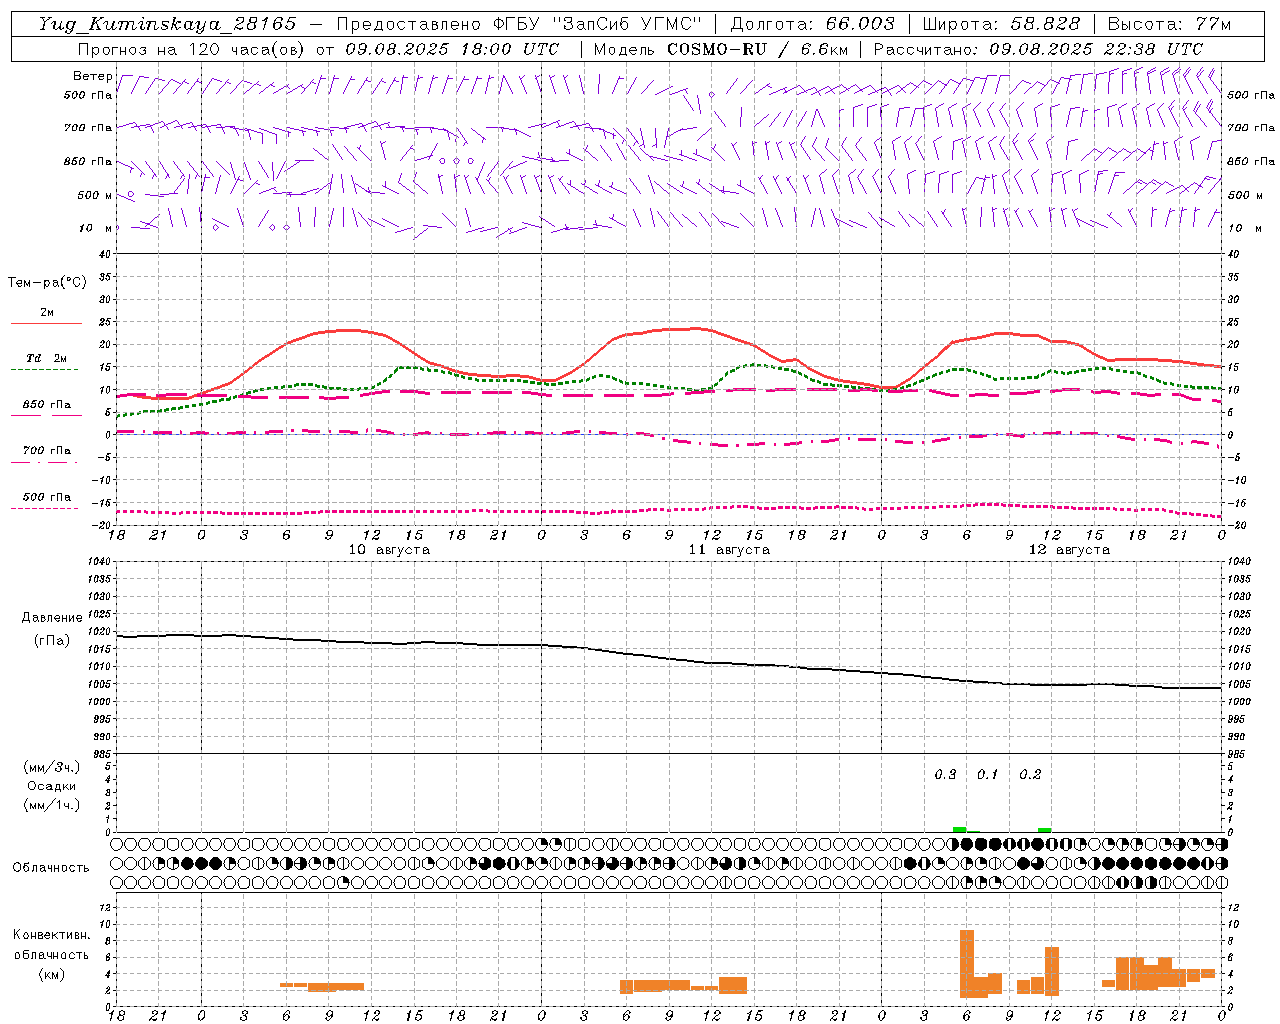1280x1024 pixels.
Task: Click the "11 августа" date label
Action: click(729, 550)
